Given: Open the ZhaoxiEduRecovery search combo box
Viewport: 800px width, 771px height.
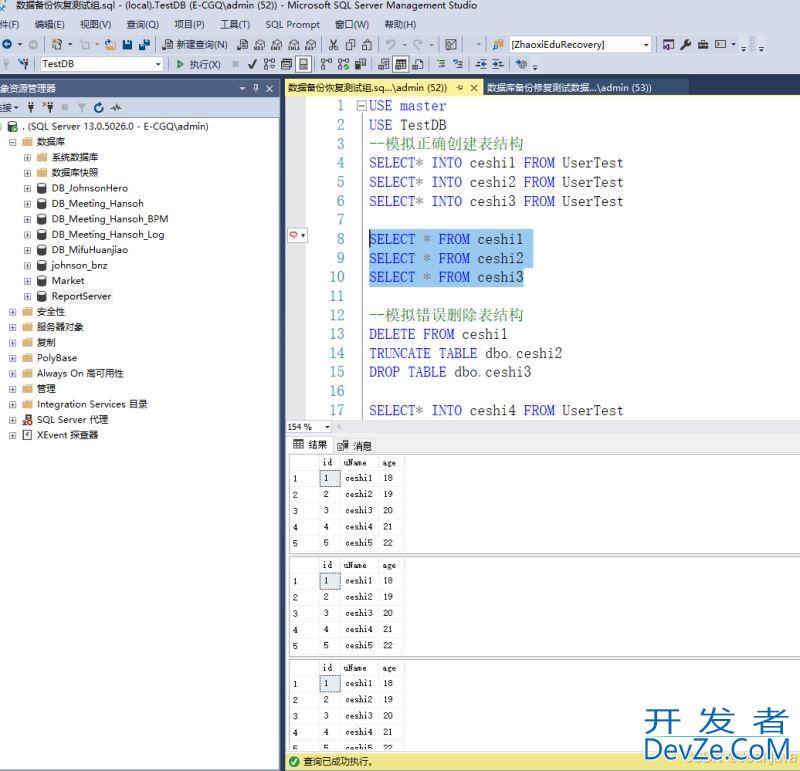Looking at the screenshot, I should click(646, 45).
